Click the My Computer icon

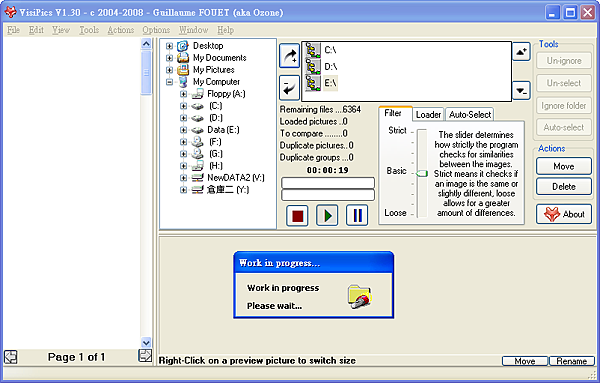(x=183, y=82)
